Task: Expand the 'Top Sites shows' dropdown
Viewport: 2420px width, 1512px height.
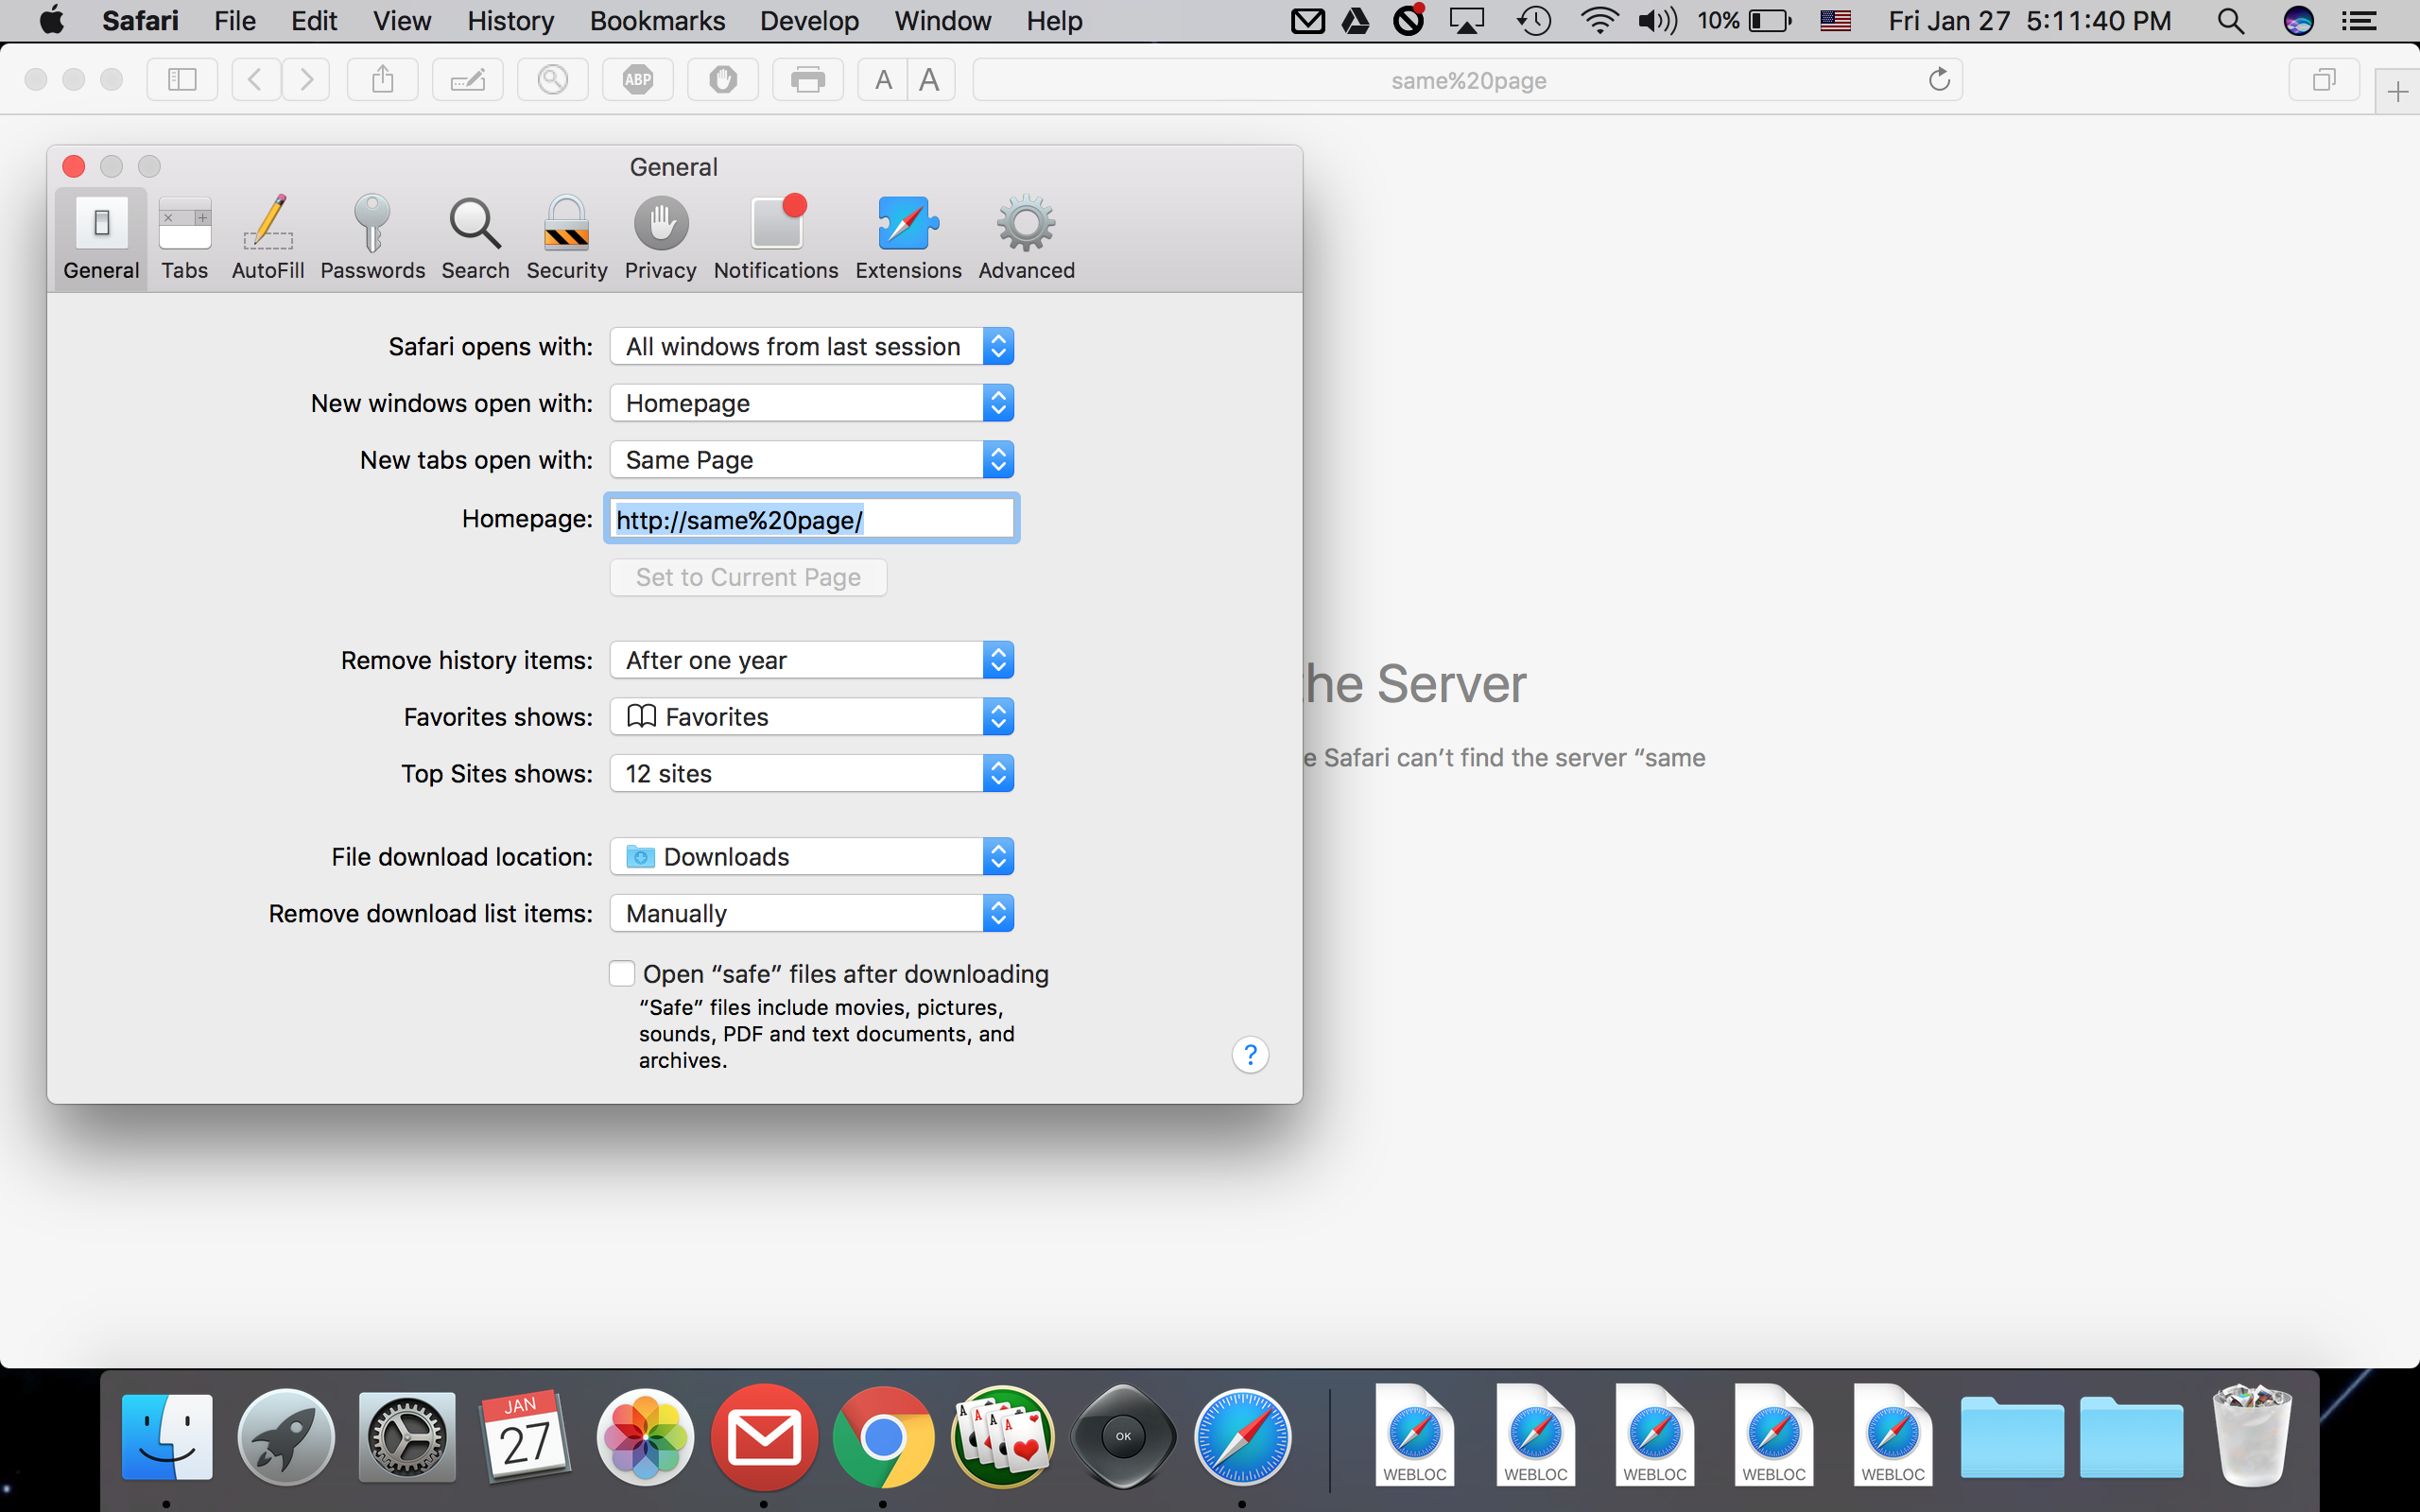Action: [812, 774]
